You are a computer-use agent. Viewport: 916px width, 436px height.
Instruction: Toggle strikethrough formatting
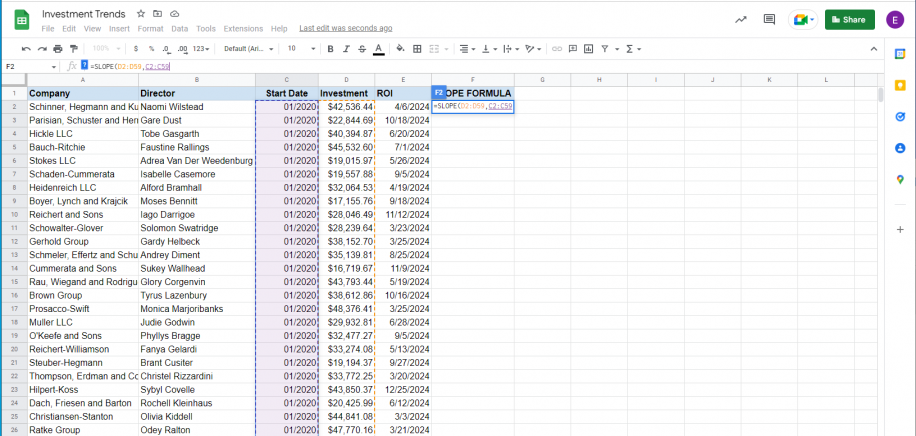pyautogui.click(x=362, y=49)
